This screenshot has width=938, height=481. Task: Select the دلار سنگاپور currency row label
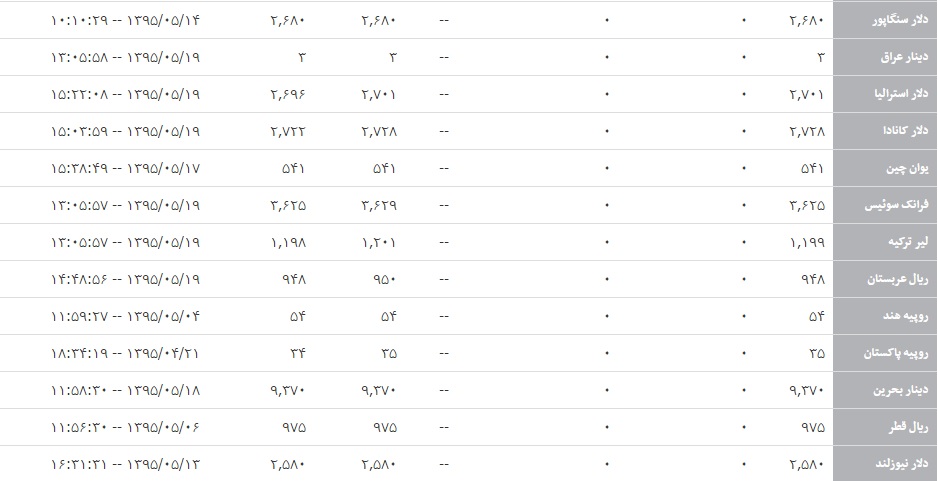901,20
